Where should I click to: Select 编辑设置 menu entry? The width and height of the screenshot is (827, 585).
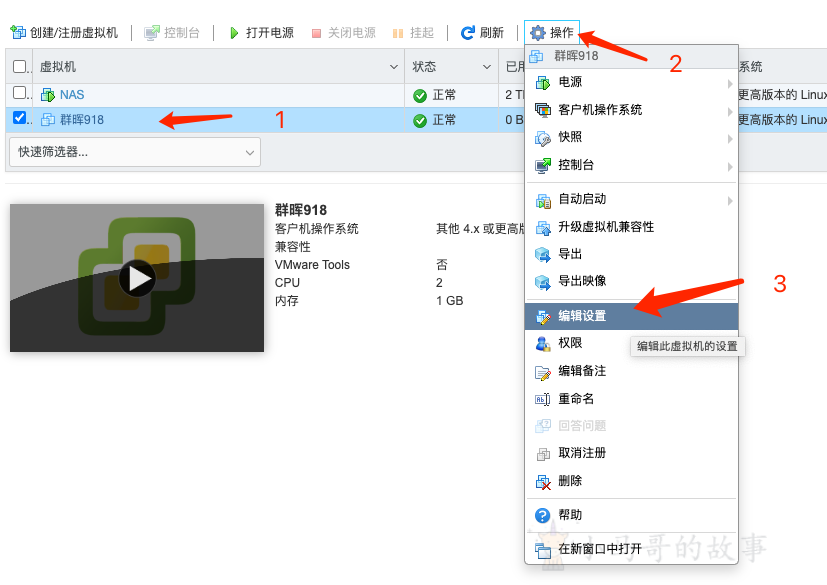[x=631, y=316]
